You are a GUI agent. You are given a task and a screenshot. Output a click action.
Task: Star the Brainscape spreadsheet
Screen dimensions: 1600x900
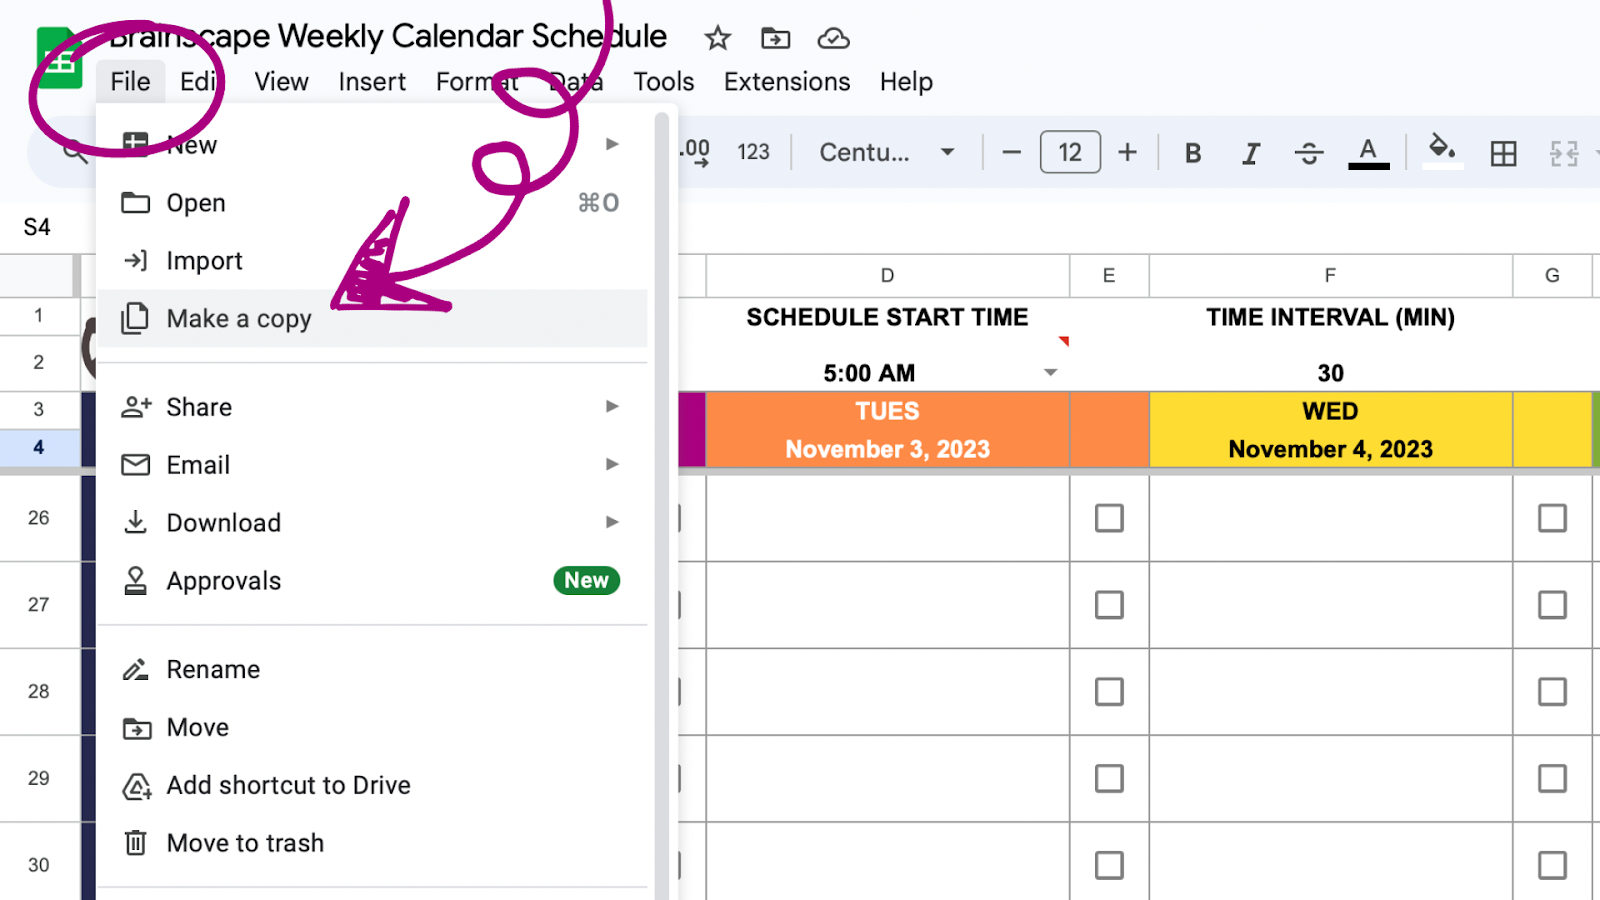716,37
